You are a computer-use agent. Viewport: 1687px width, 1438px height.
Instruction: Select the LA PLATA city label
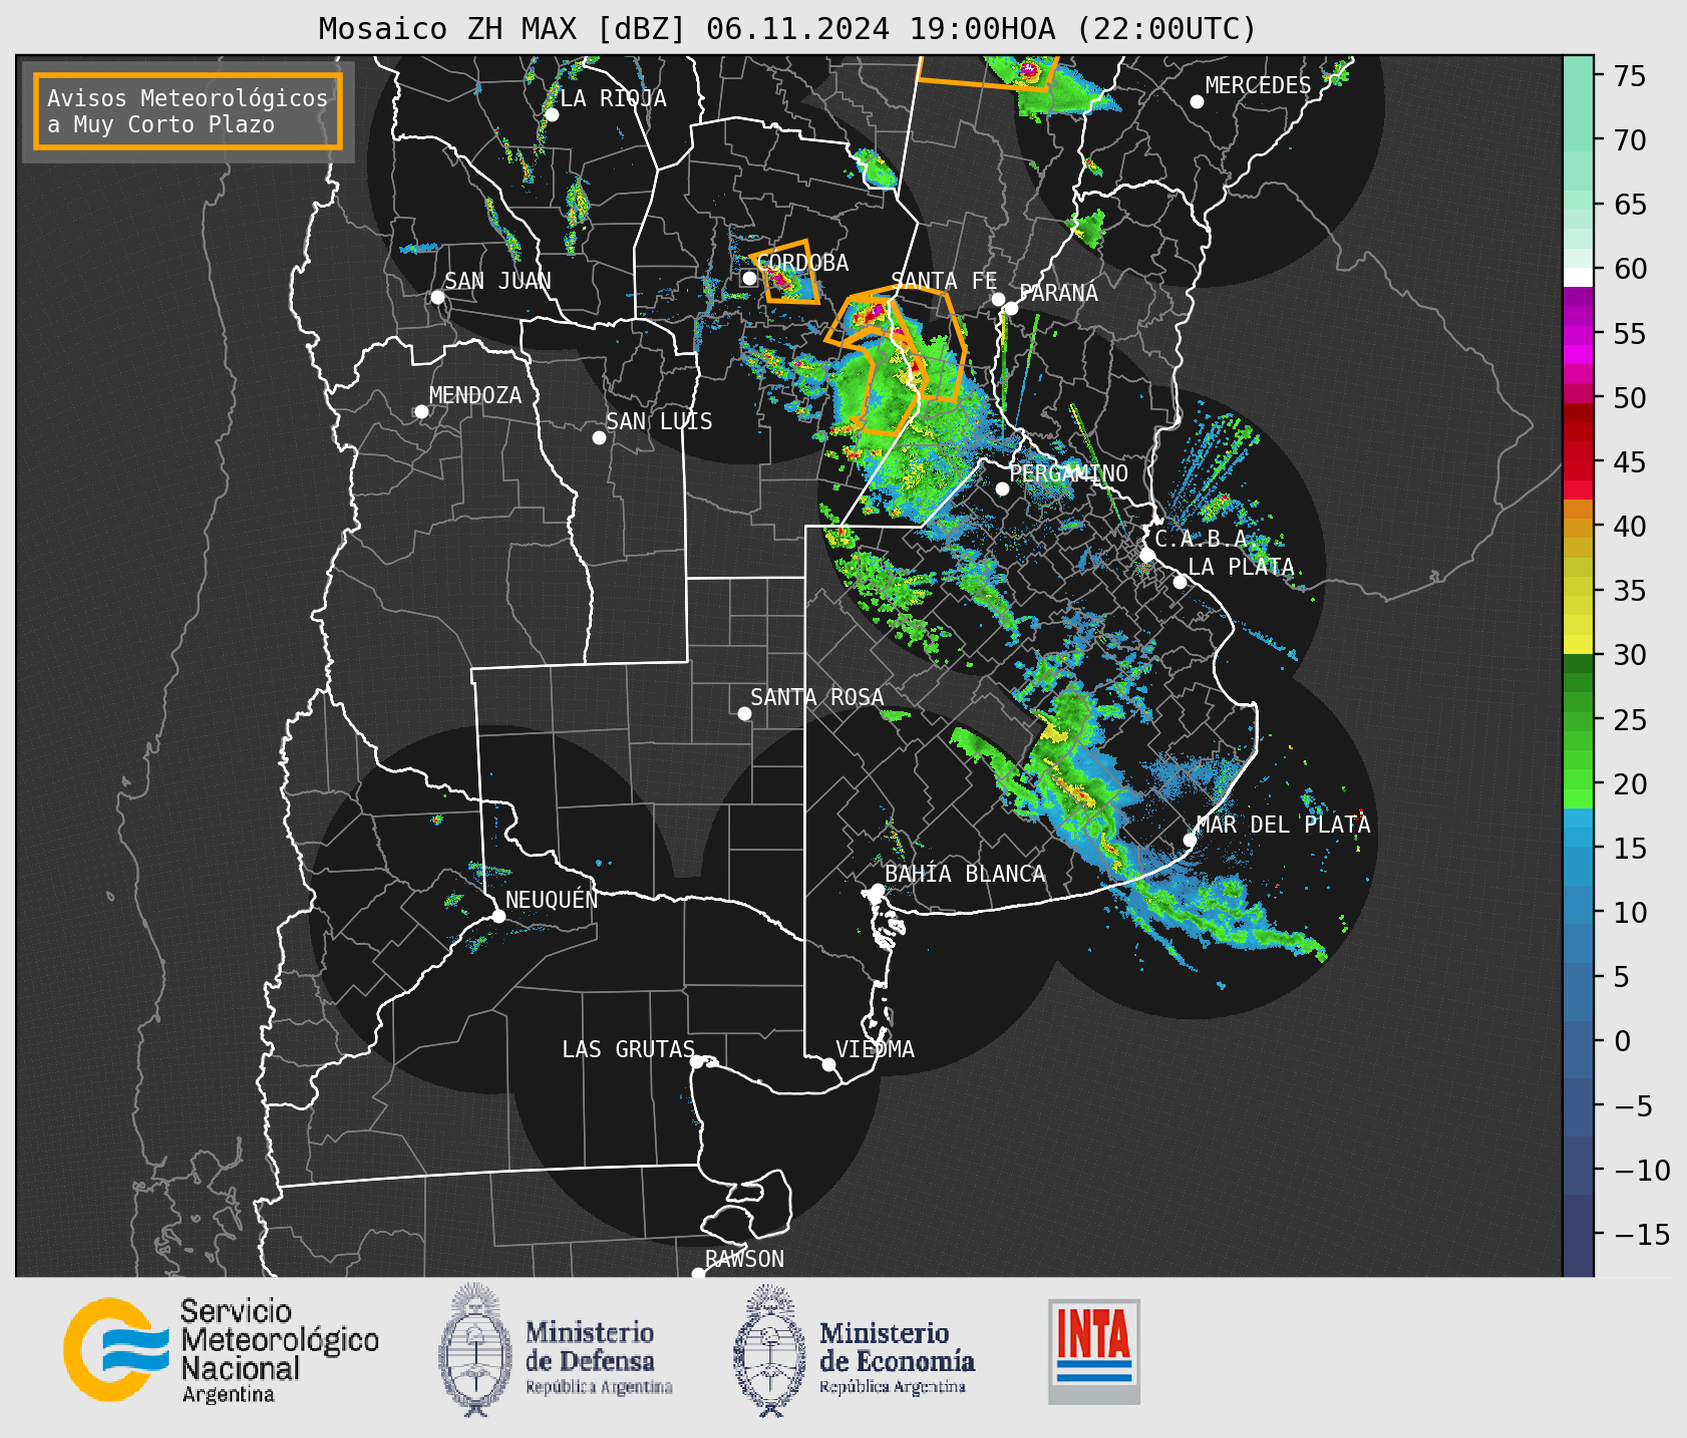[x=1241, y=567]
